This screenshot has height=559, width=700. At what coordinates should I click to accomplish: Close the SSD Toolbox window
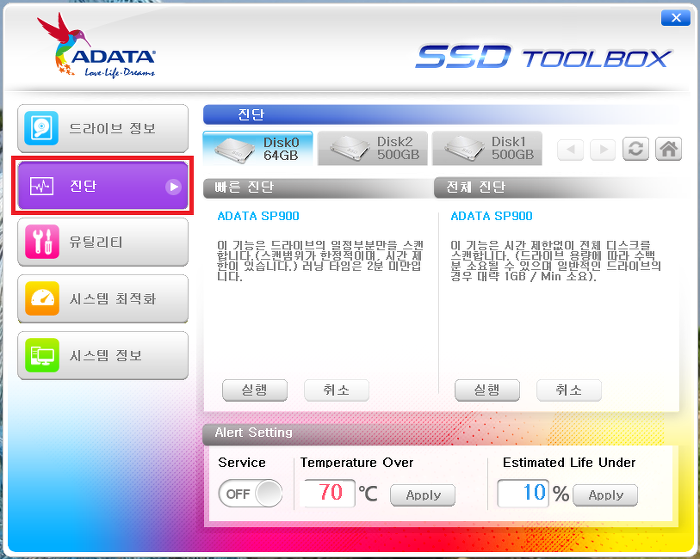click(676, 18)
